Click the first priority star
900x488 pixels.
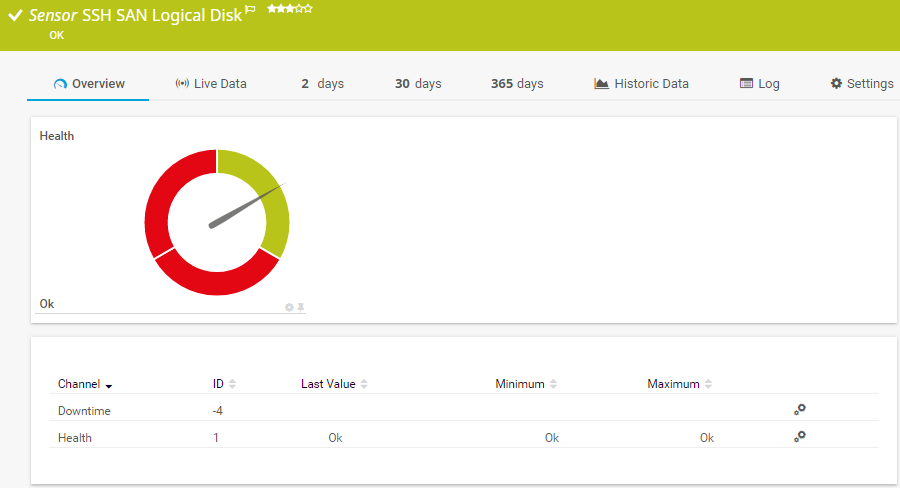point(271,9)
